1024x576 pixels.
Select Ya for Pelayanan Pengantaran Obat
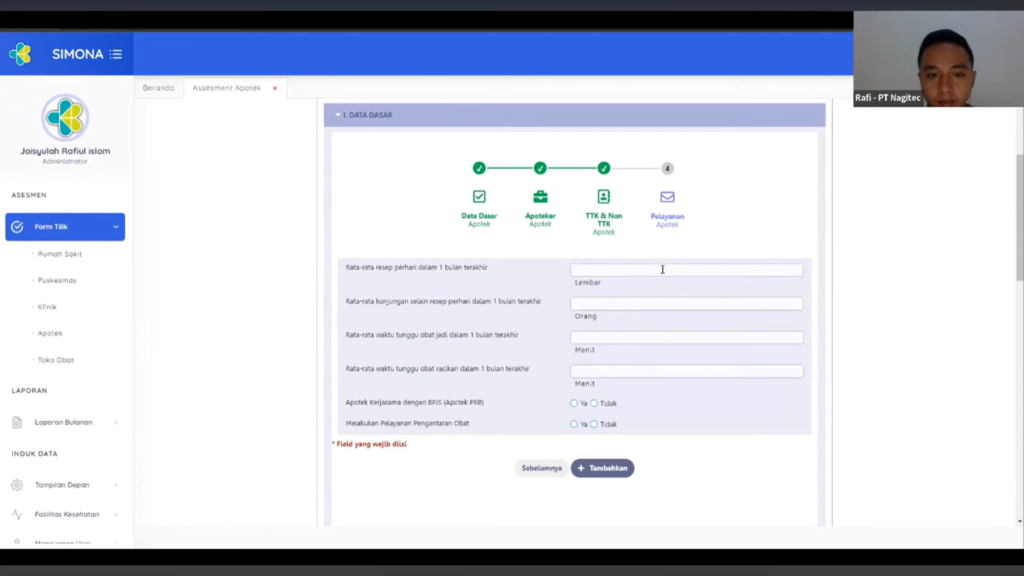[x=574, y=424]
